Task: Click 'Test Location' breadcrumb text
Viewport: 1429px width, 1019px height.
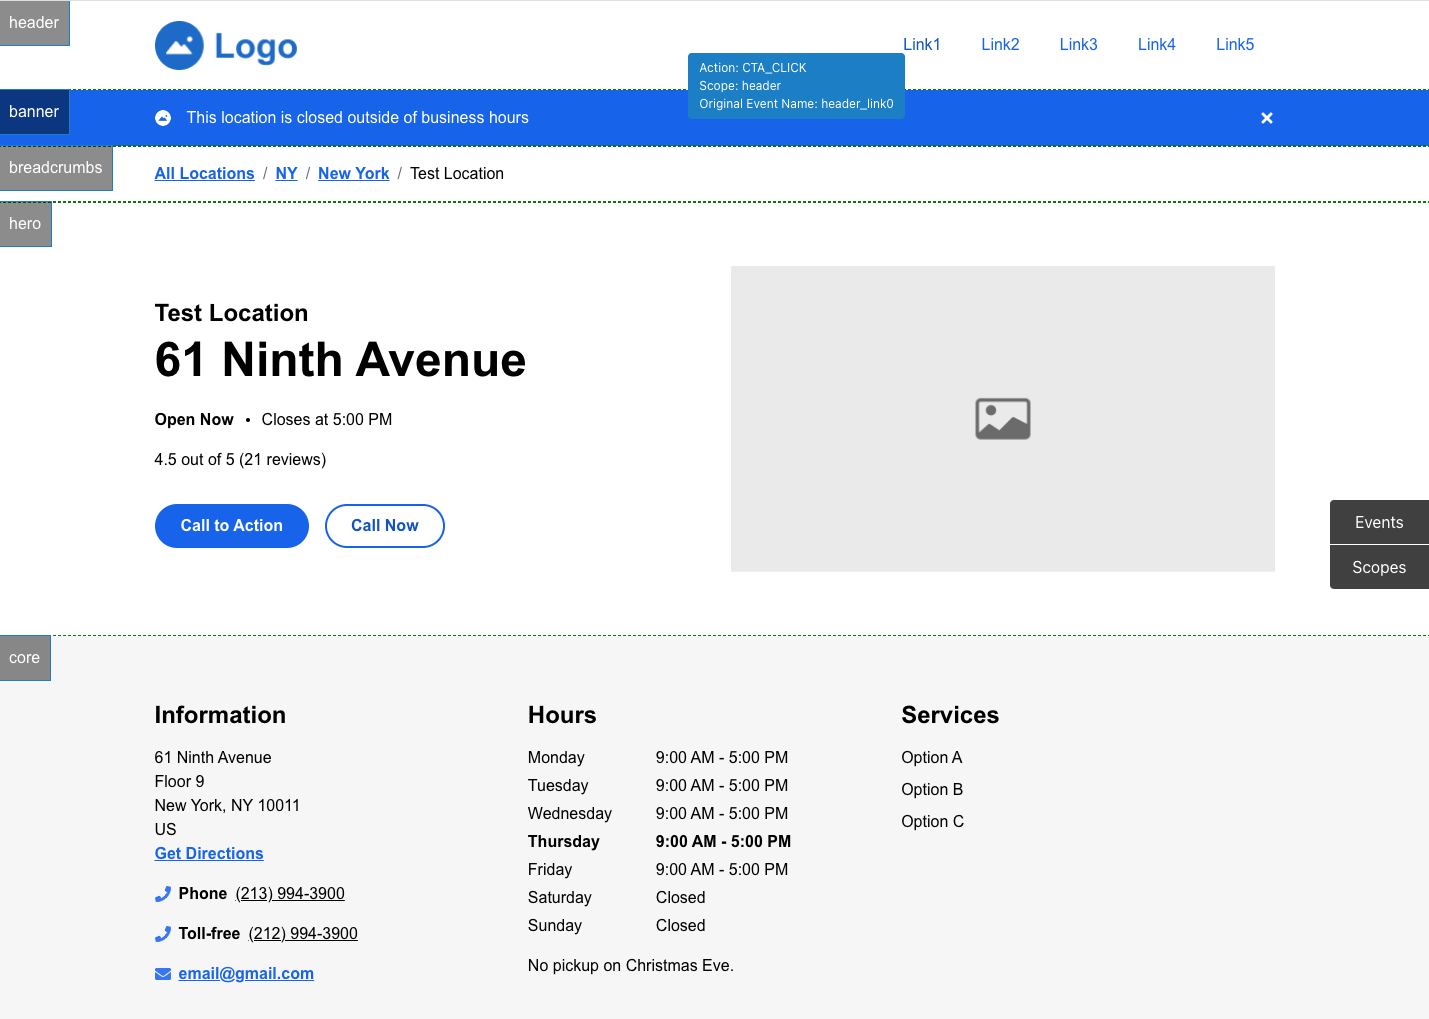Action: pyautogui.click(x=457, y=174)
